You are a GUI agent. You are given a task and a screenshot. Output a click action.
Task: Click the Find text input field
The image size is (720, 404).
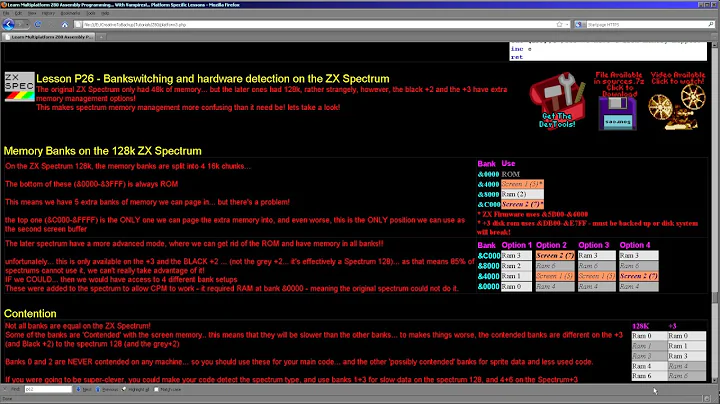coord(48,389)
